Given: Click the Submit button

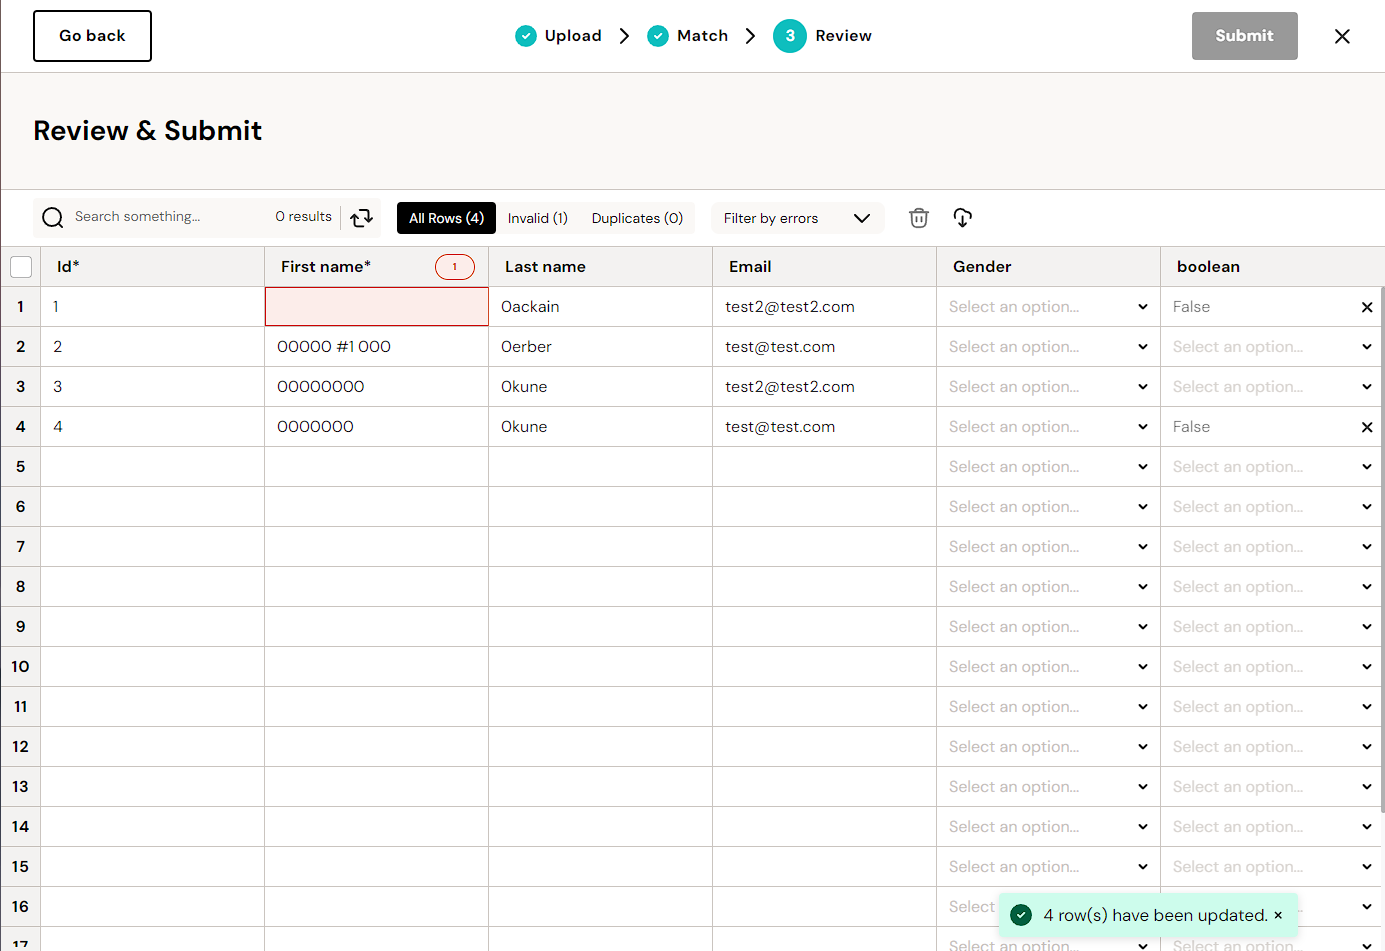Looking at the screenshot, I should (x=1244, y=36).
